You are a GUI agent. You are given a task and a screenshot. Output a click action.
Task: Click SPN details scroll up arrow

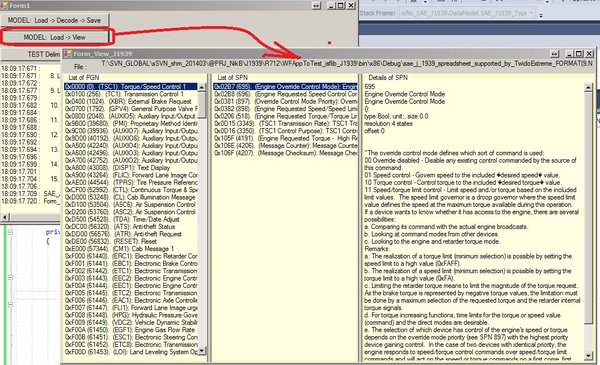click(589, 88)
